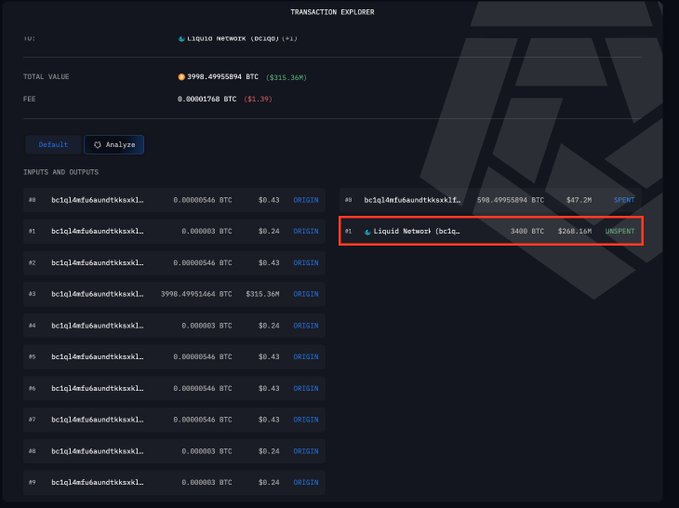Screen dimensions: 679x508
Task: Click ORIGIN on input row #2
Action: (x=306, y=263)
